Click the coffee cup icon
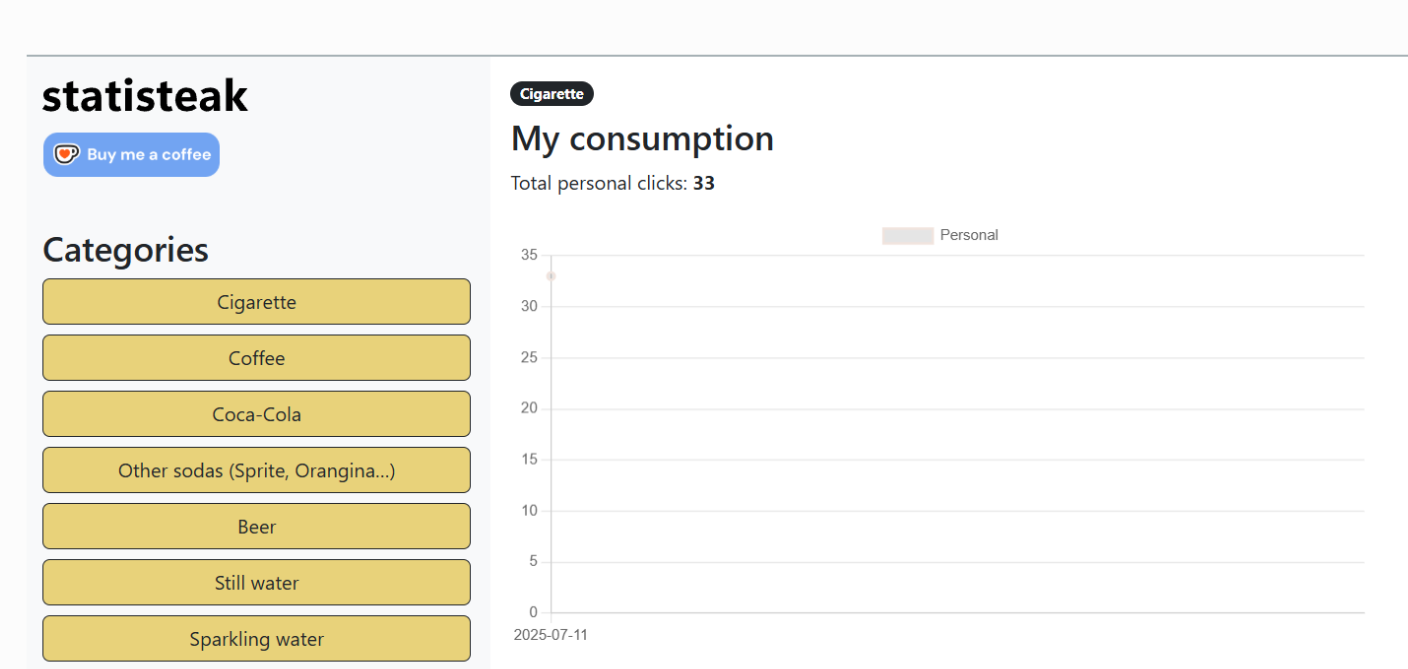The height and width of the screenshot is (669, 1408). coord(66,154)
